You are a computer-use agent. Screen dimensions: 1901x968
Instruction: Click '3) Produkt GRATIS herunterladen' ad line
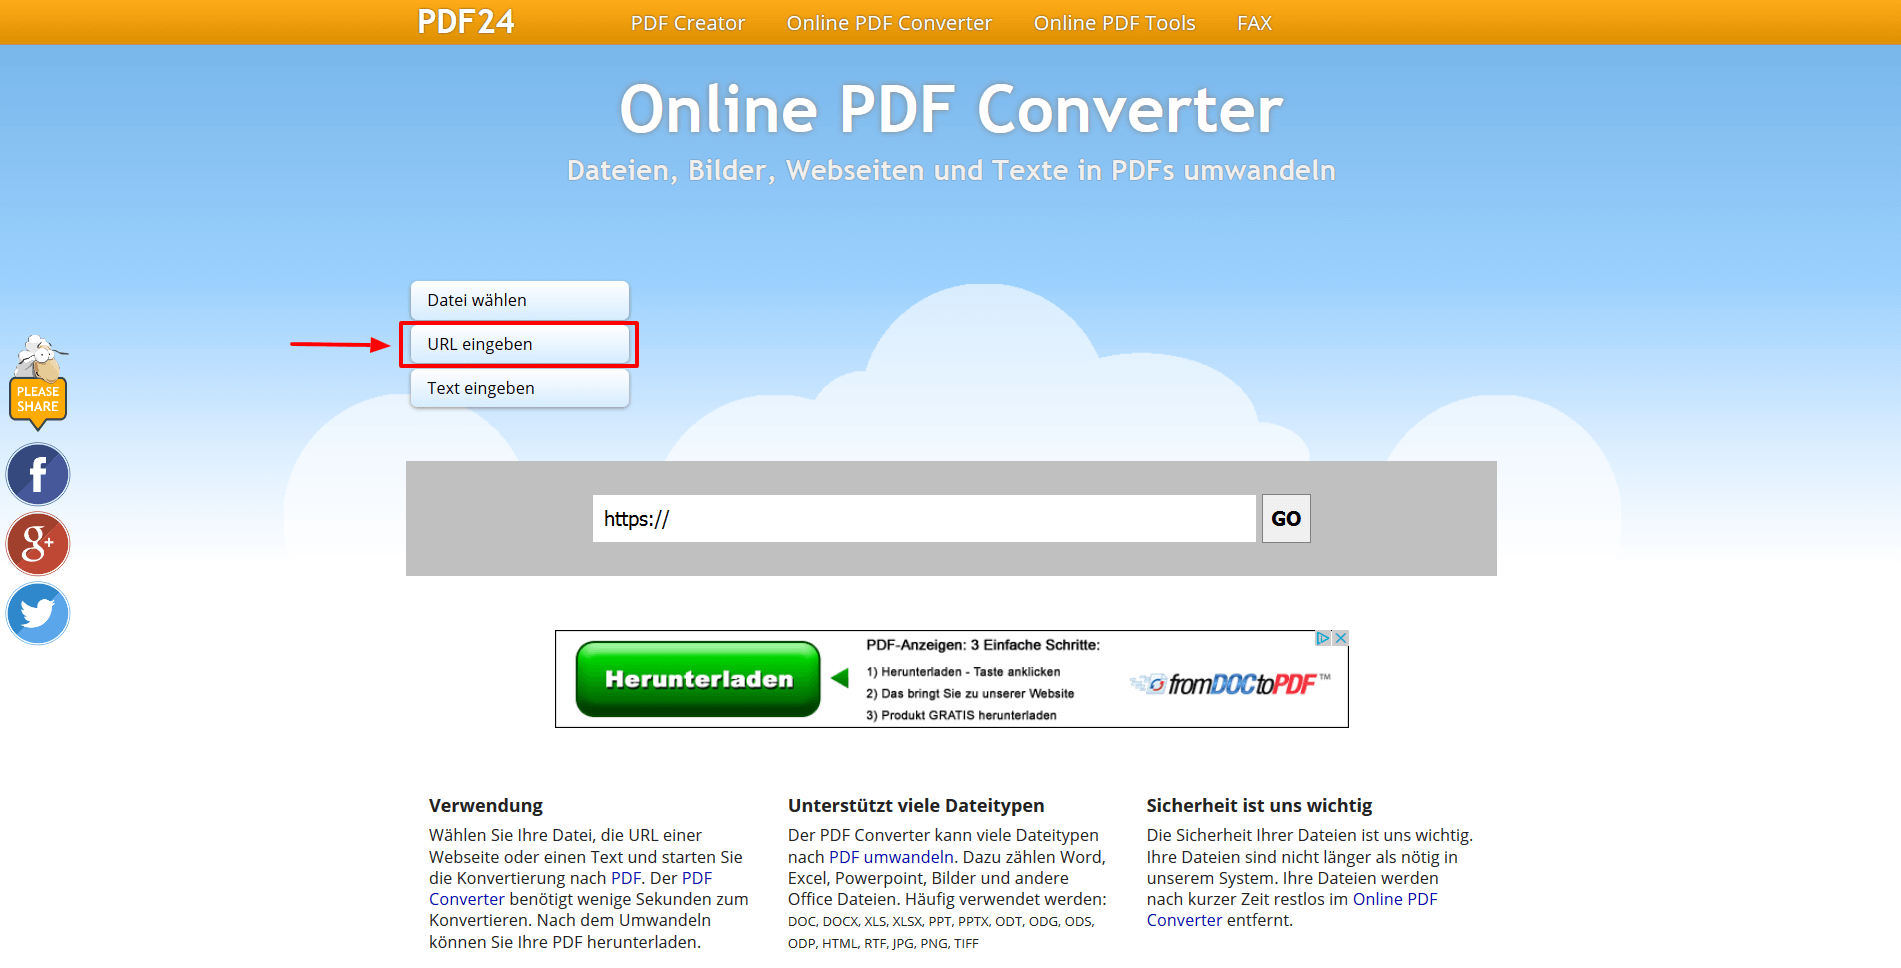tap(961, 715)
